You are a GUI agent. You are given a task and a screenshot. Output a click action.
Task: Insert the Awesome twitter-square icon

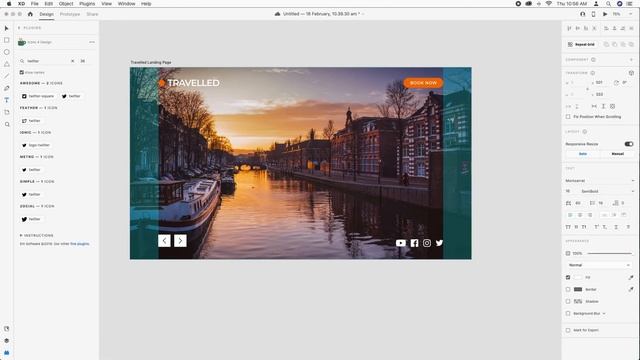coord(38,96)
